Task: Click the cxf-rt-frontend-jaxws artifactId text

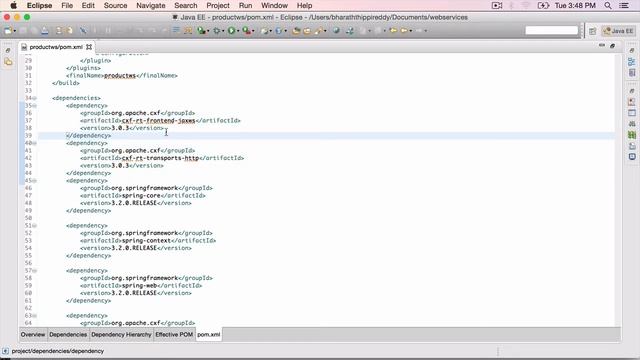Action: click(158, 120)
